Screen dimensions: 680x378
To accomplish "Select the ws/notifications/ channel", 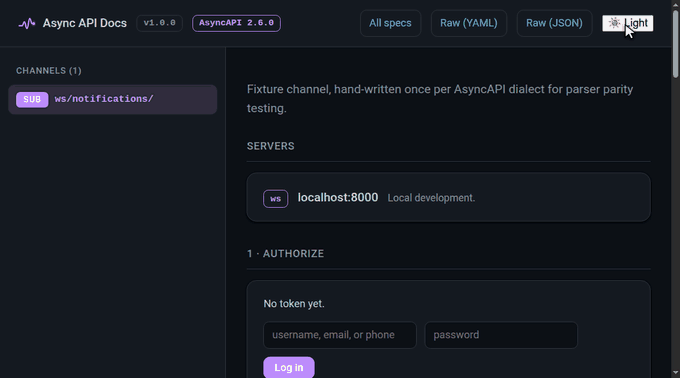I will [113, 100].
